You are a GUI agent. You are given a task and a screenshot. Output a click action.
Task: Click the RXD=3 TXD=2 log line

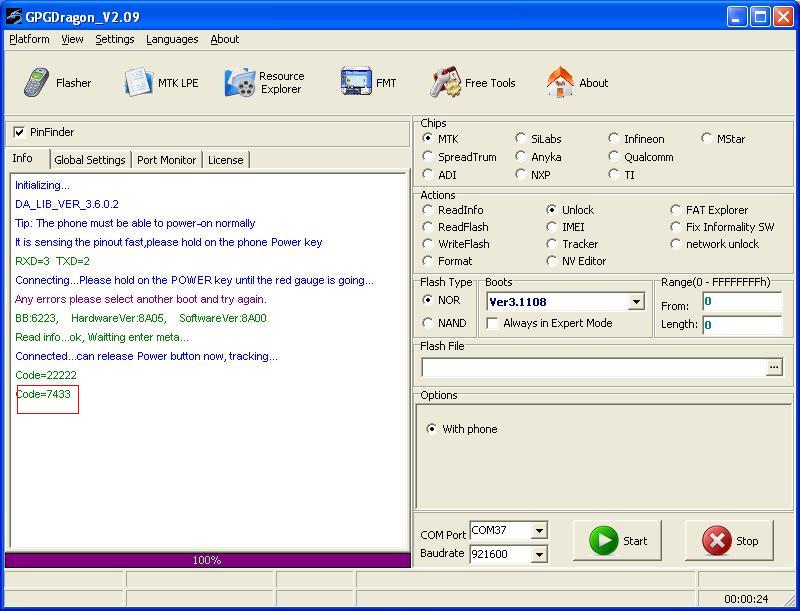click(x=53, y=261)
